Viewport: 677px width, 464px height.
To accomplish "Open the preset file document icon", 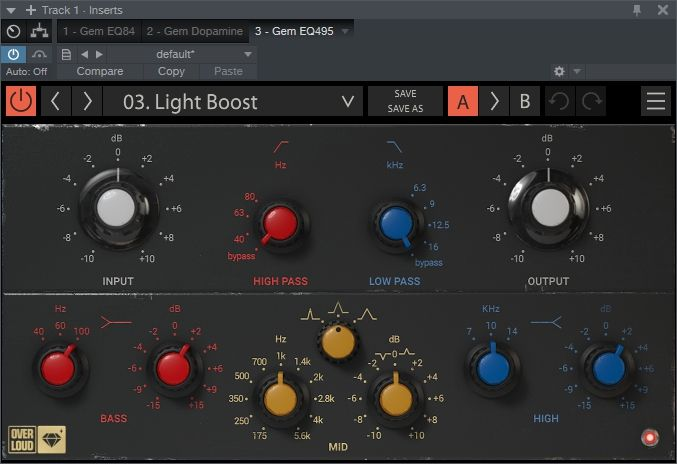I will [66, 54].
